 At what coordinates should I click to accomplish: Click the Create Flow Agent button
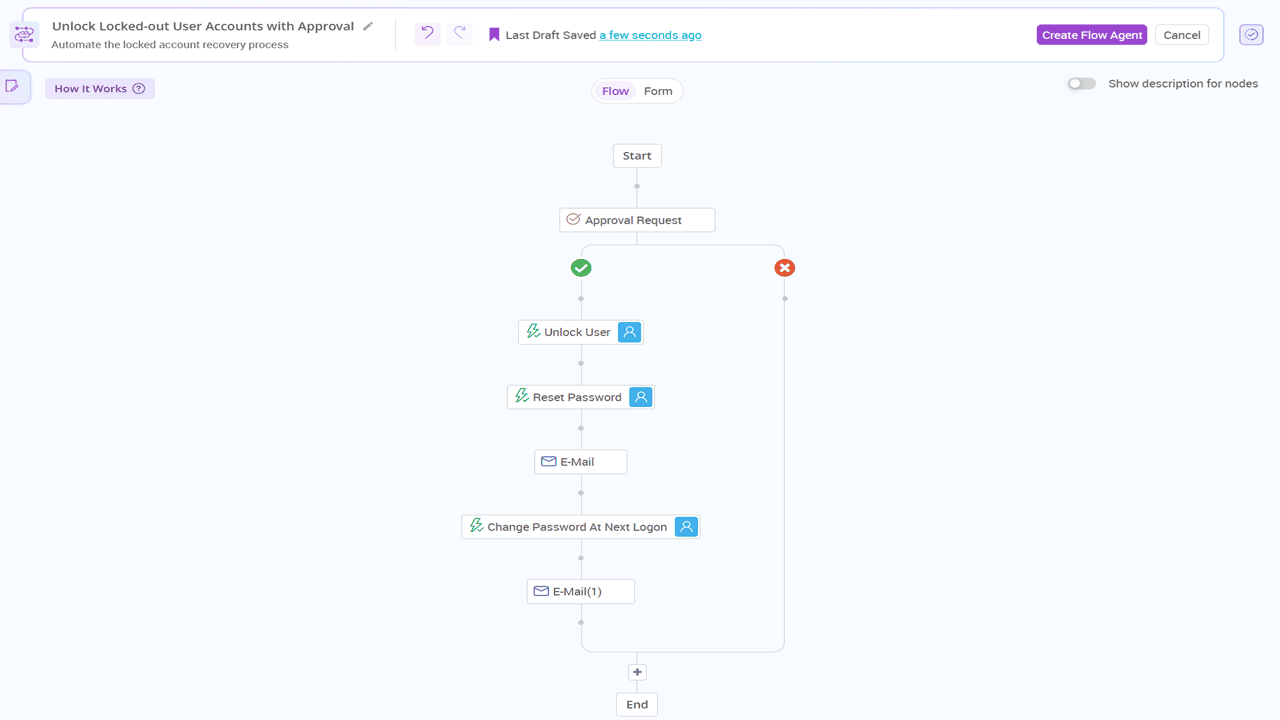[1091, 34]
